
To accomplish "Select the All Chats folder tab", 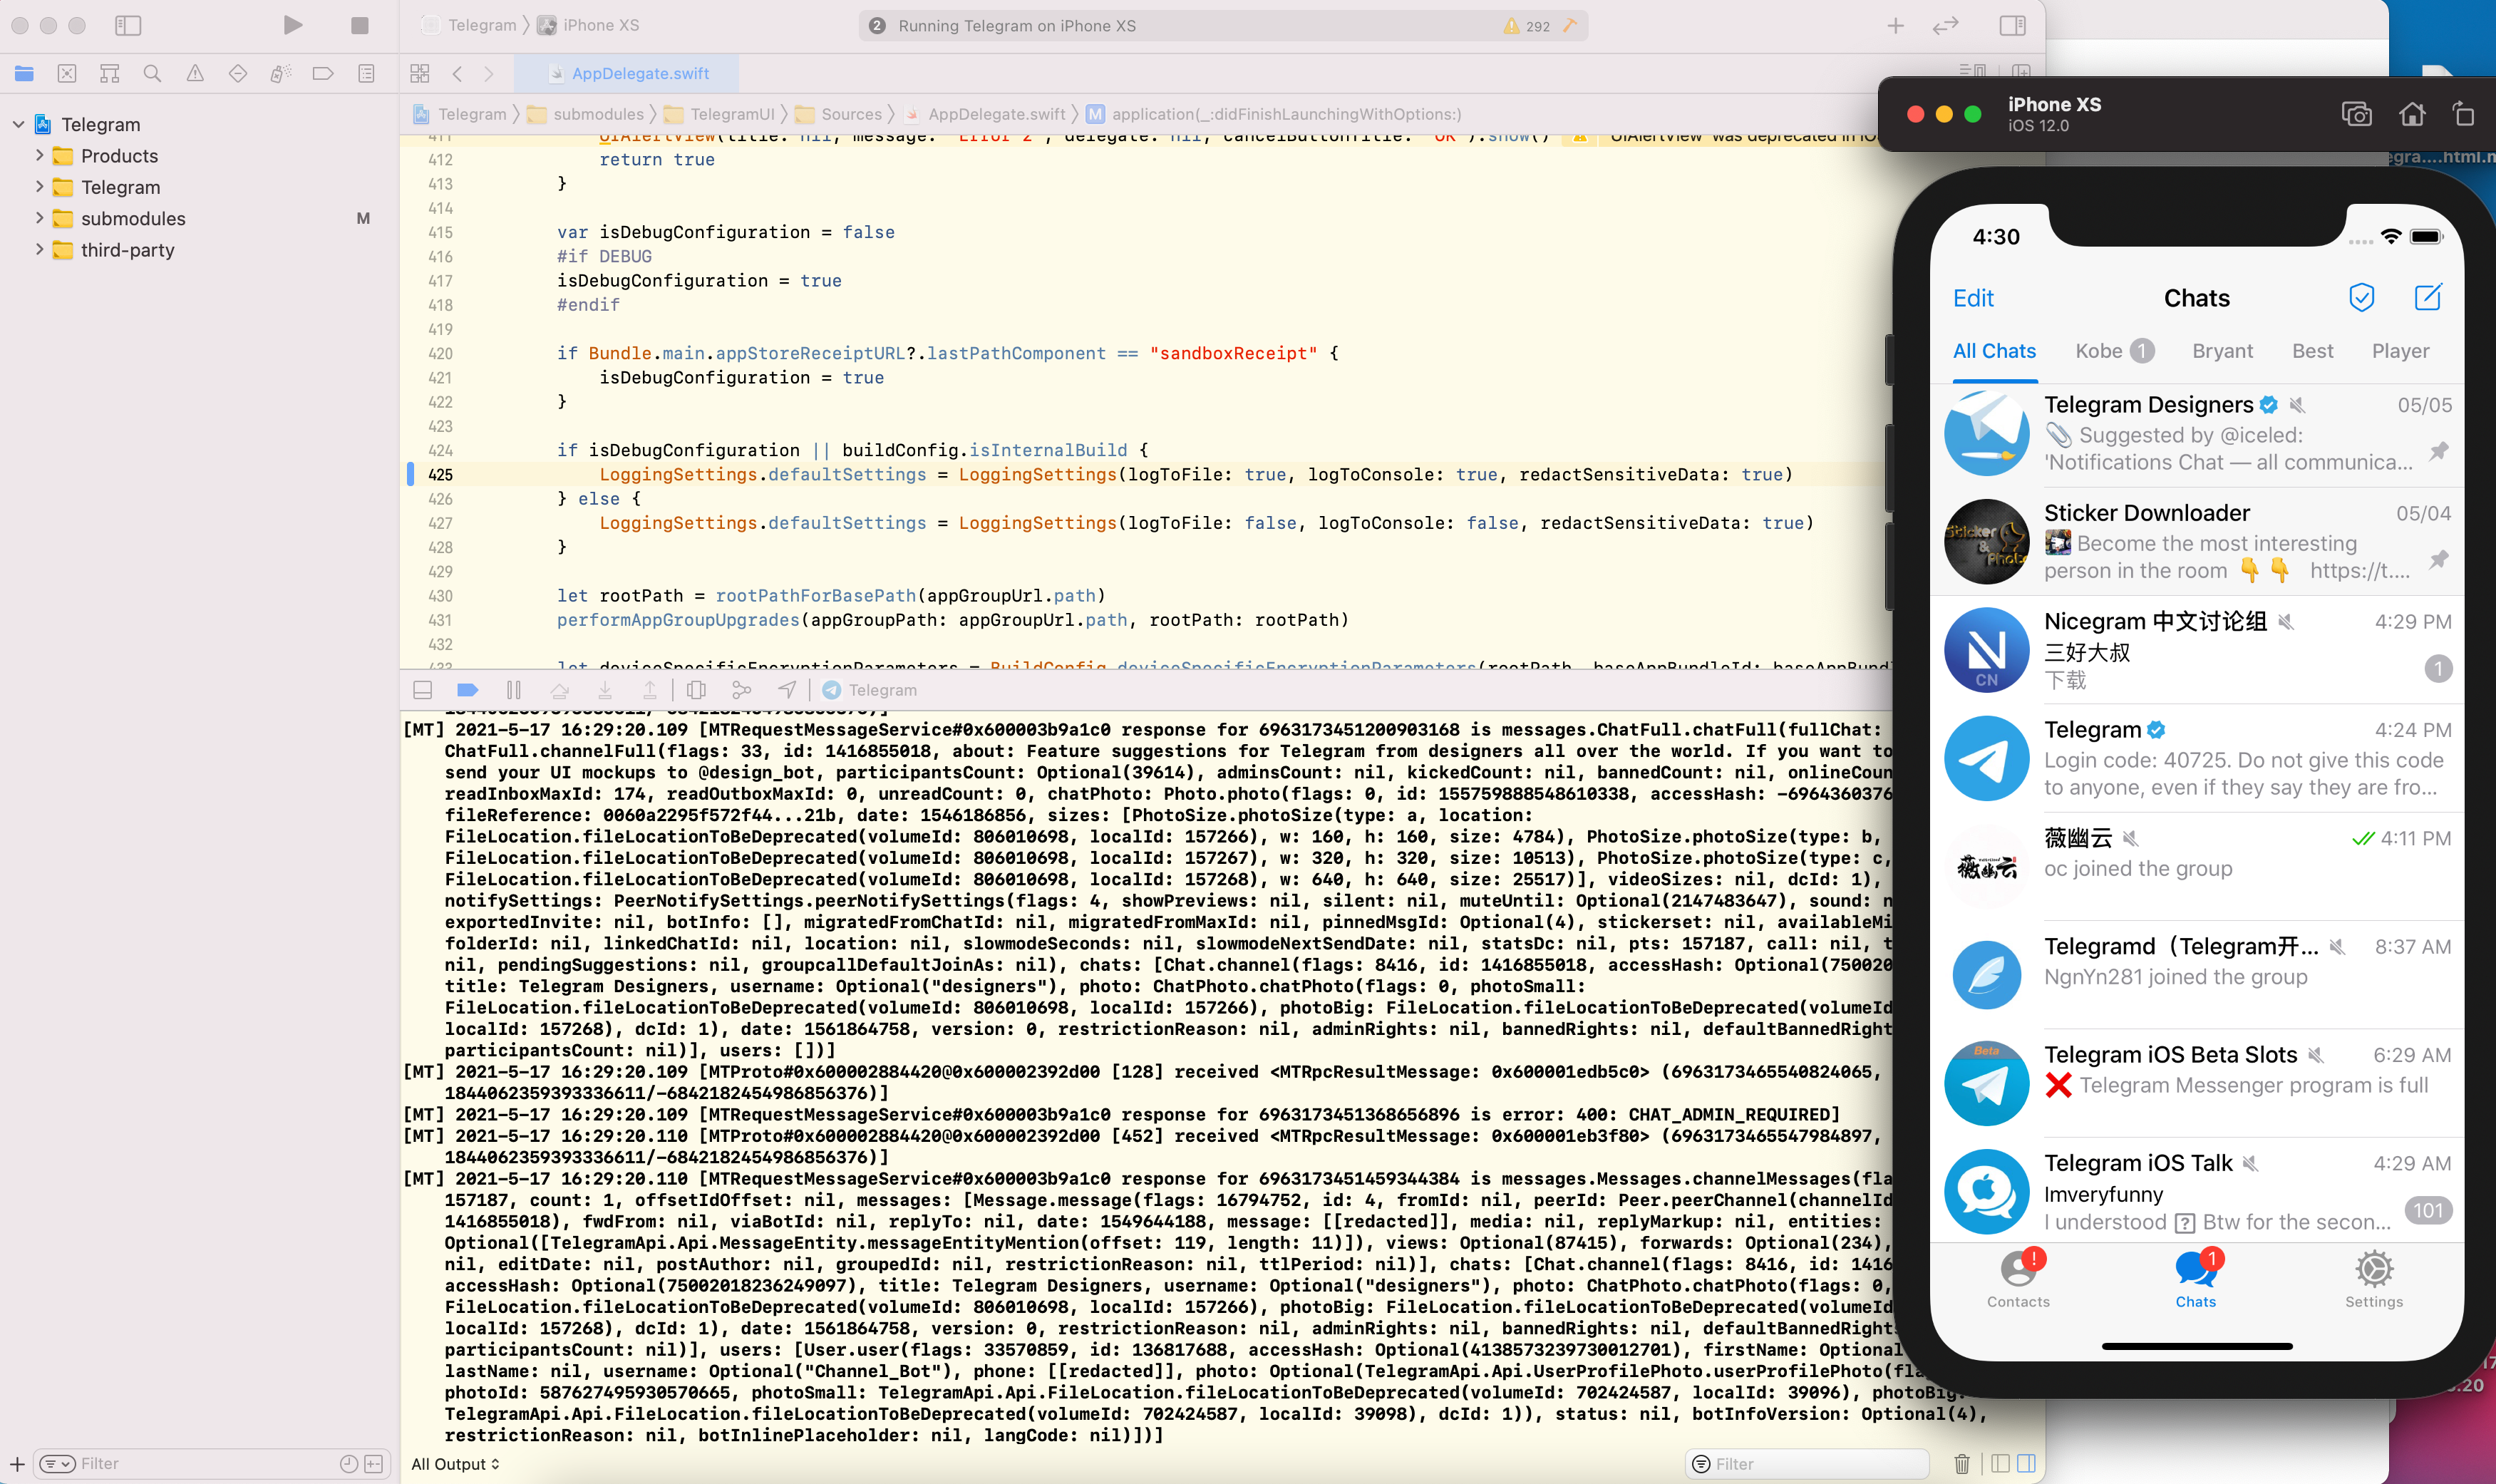I will (x=1994, y=351).
